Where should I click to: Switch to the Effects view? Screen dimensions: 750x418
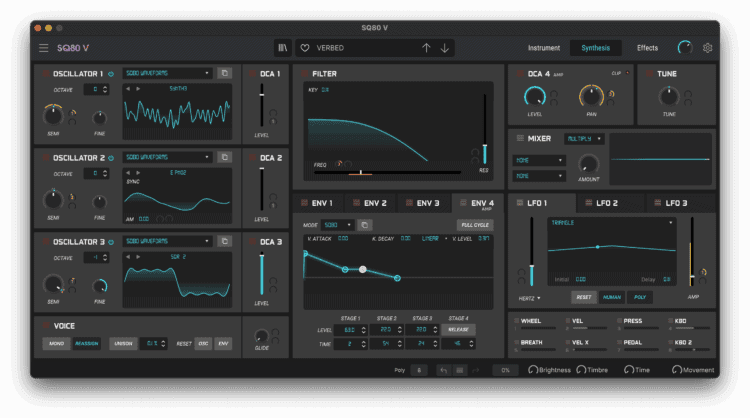(647, 48)
